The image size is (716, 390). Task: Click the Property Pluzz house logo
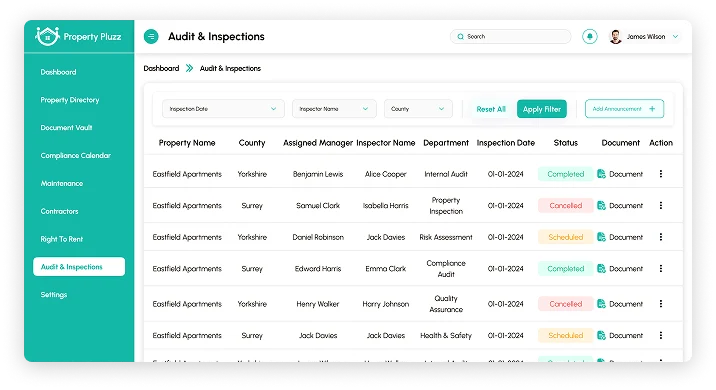click(47, 36)
